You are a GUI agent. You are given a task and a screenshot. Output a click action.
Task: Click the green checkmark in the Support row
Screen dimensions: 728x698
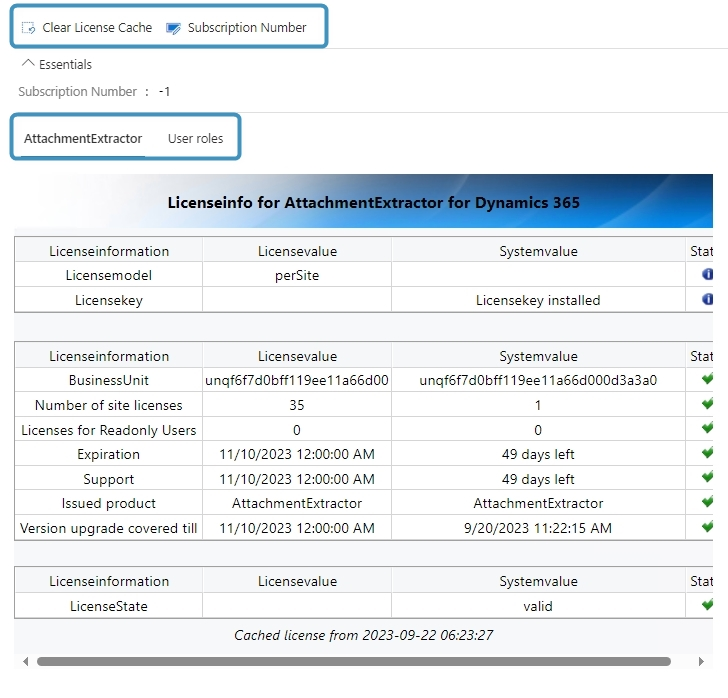pyautogui.click(x=707, y=477)
